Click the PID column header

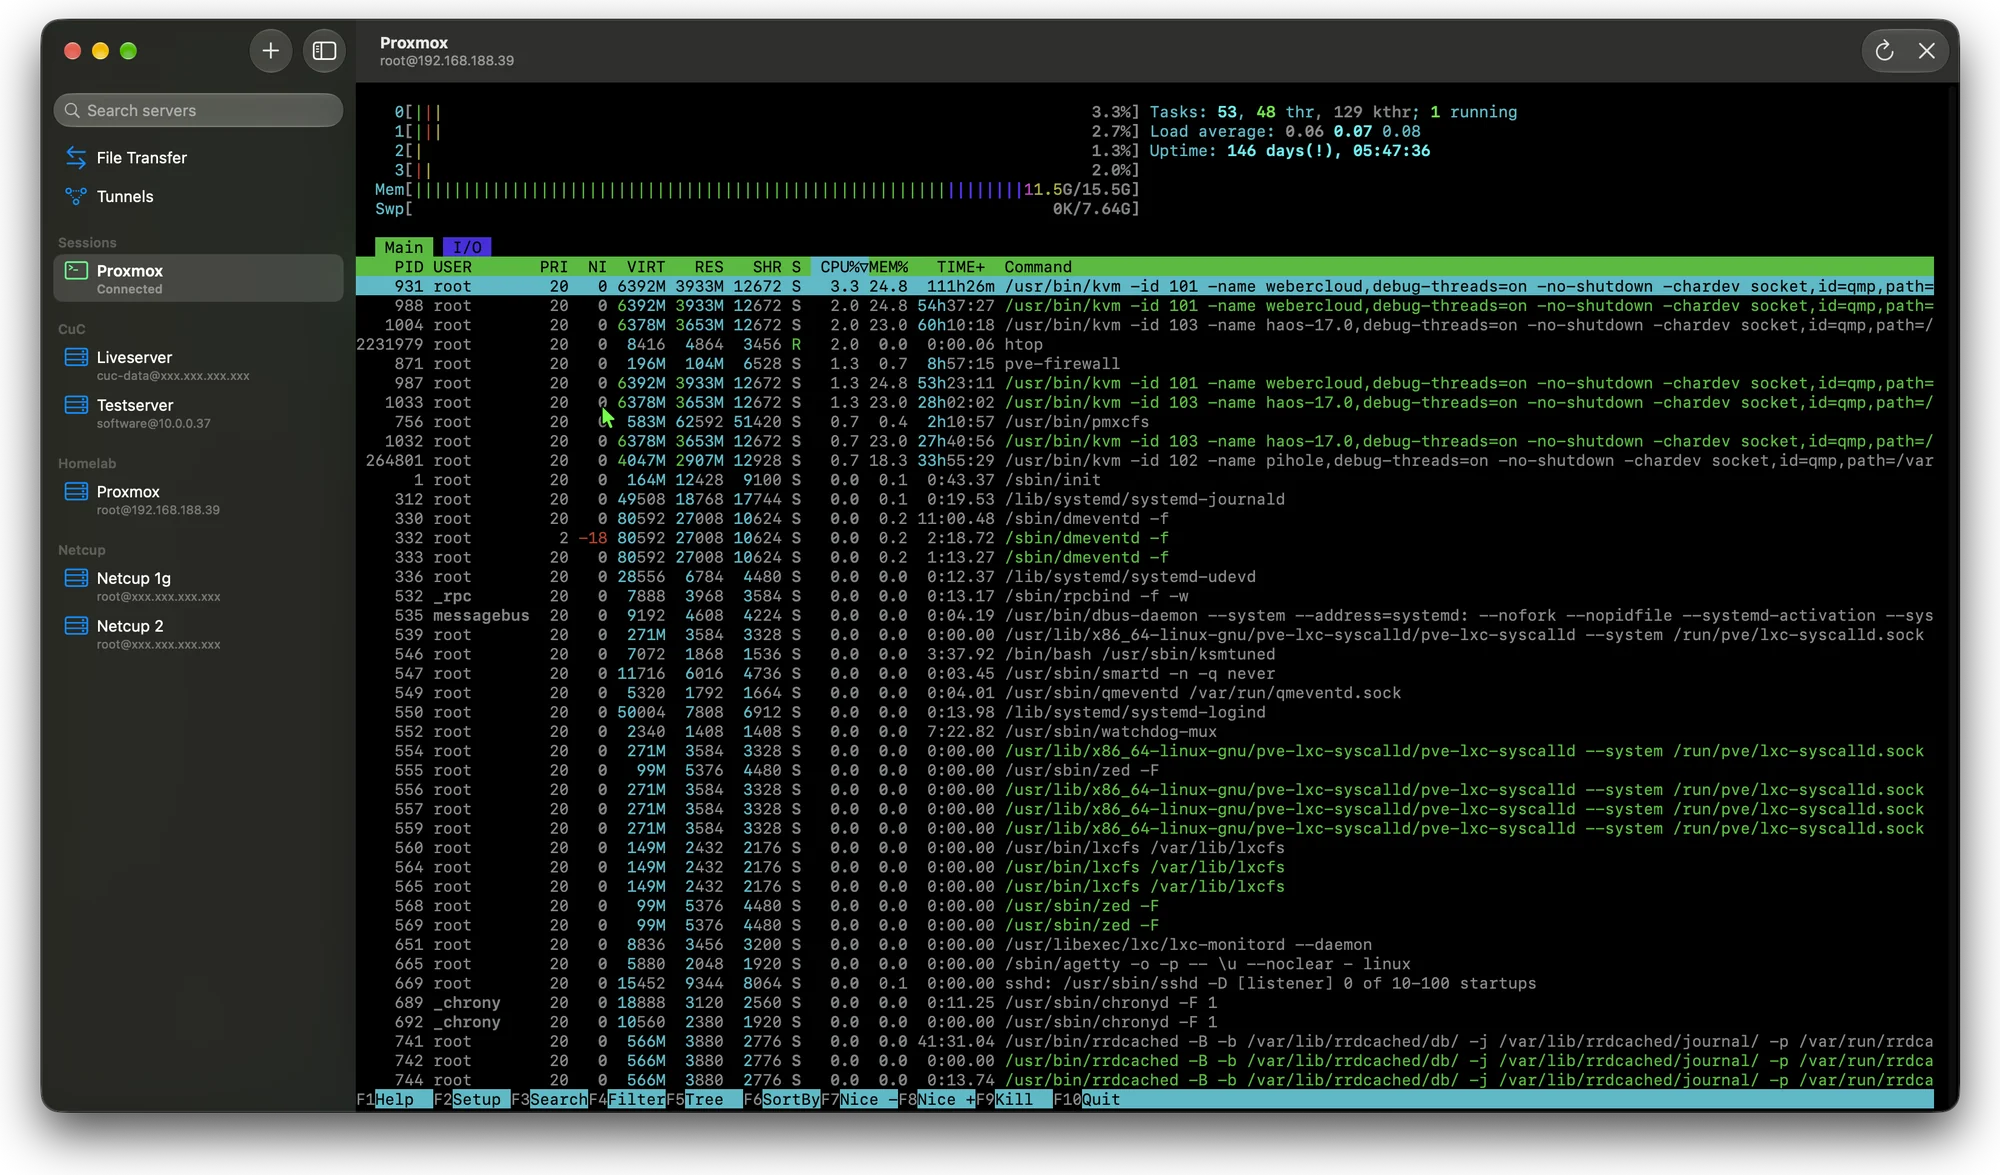(x=409, y=267)
